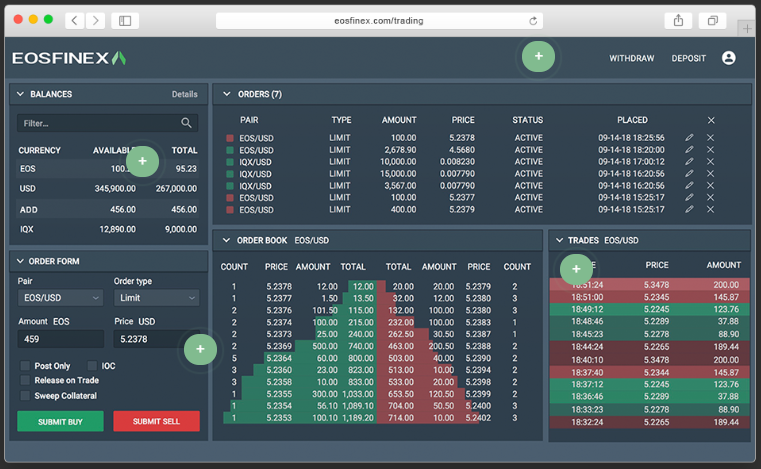761x469 pixels.
Task: Click the search icon in Balances filter
Action: [186, 123]
